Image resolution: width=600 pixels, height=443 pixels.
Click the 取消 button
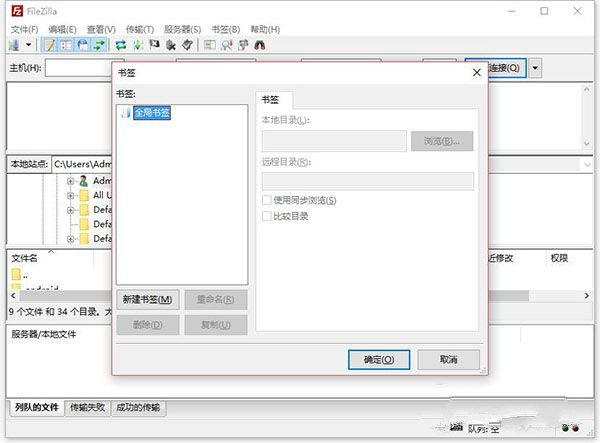point(448,360)
